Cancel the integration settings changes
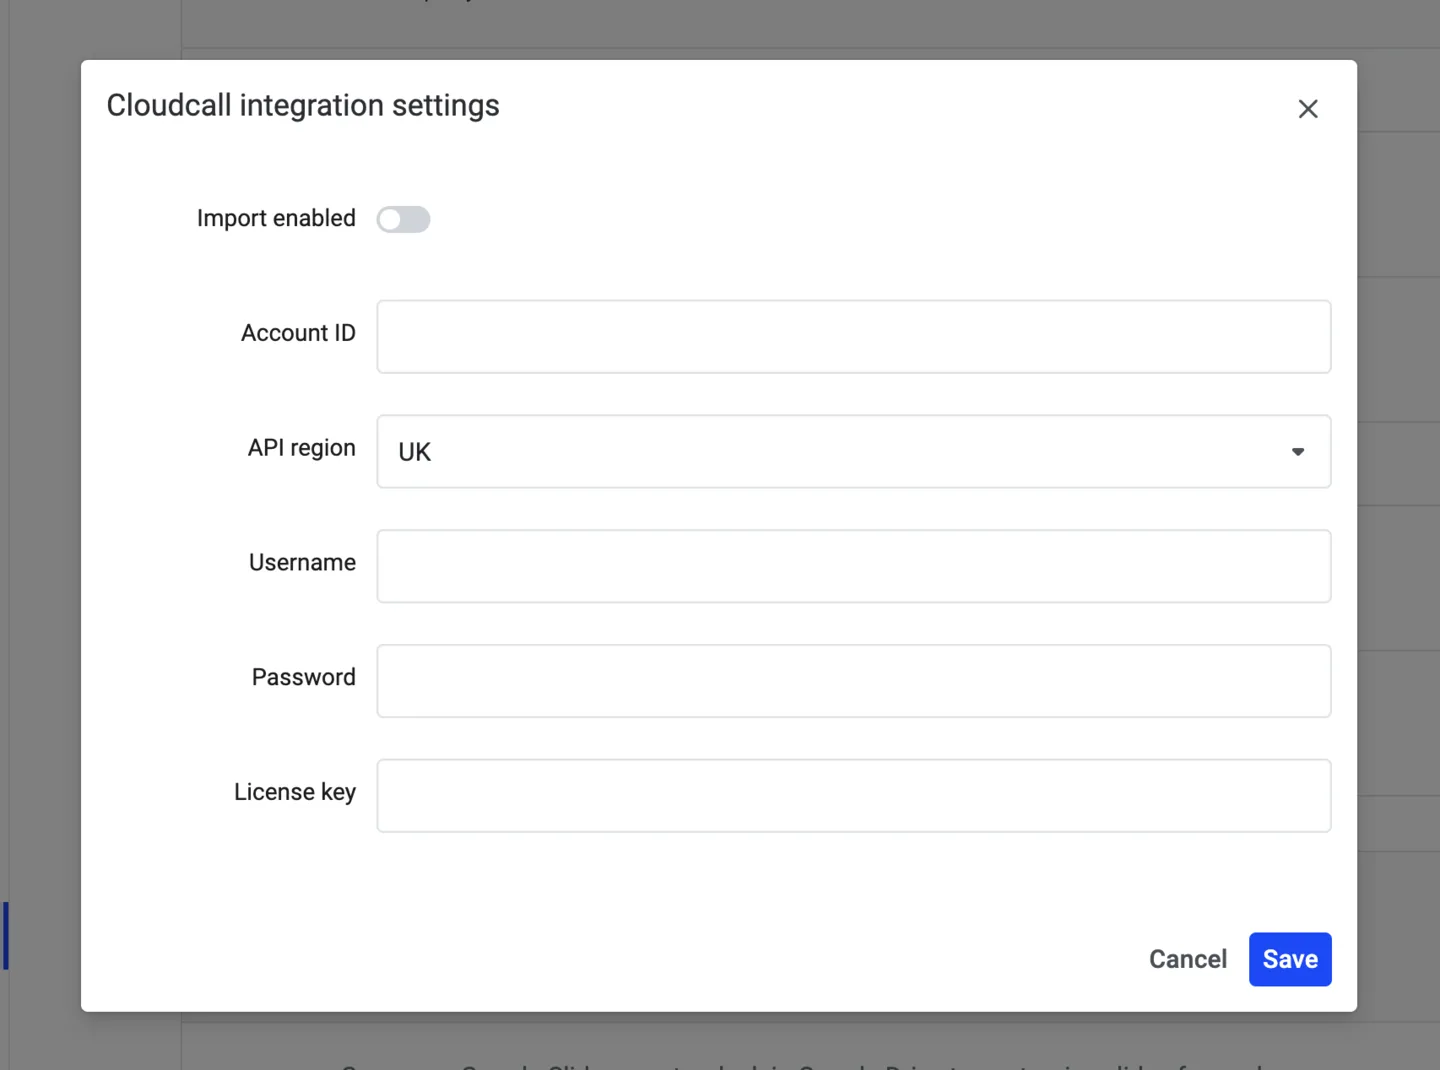 point(1188,959)
